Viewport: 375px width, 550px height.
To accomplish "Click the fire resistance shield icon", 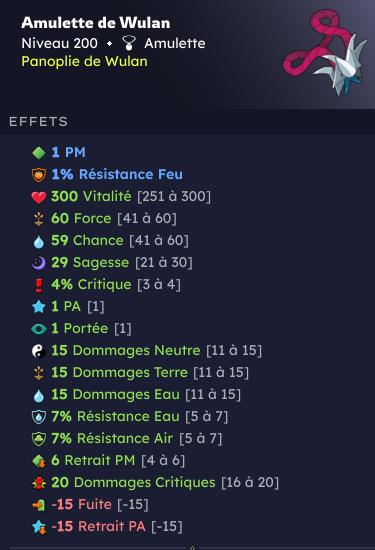I will 39,175.
